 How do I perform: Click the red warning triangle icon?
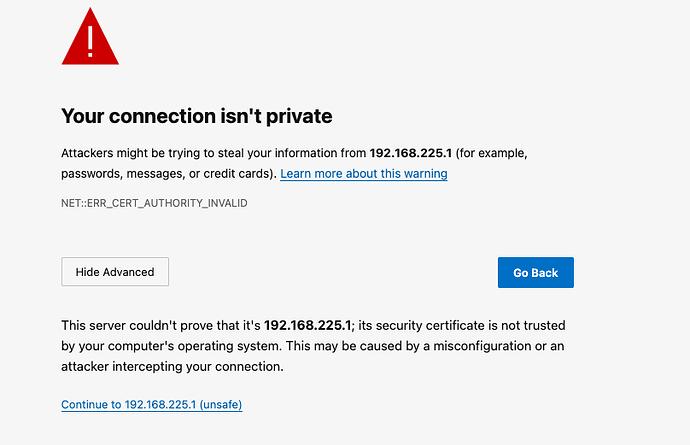(x=90, y=37)
